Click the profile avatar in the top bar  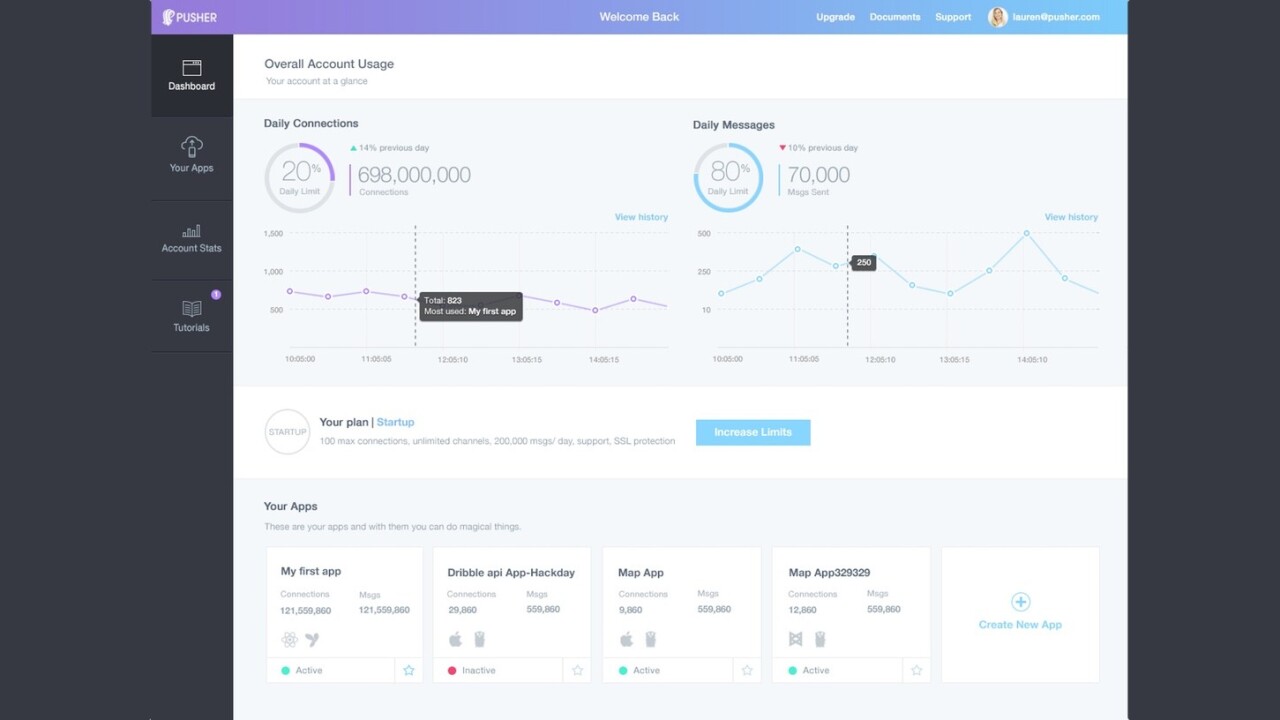click(997, 16)
